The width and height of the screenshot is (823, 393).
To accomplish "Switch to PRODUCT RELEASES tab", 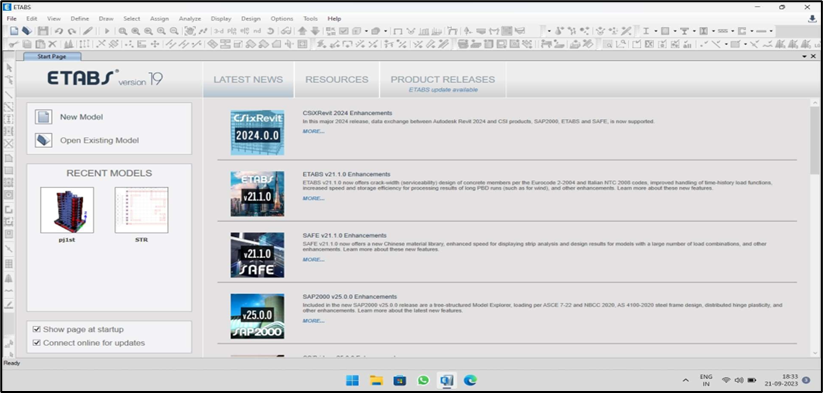I will pos(443,80).
